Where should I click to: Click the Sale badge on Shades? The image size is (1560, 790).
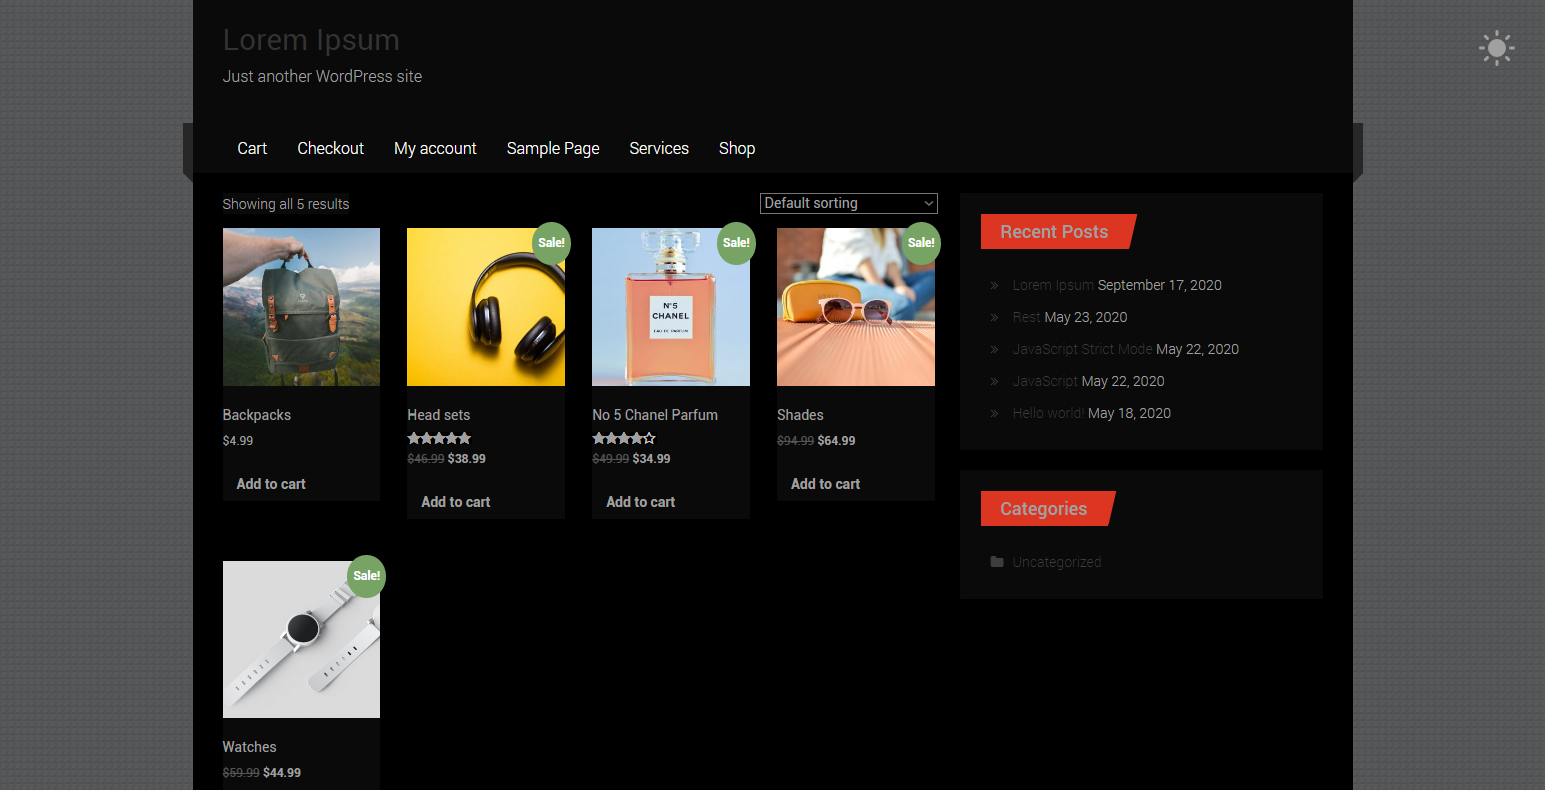(x=921, y=243)
